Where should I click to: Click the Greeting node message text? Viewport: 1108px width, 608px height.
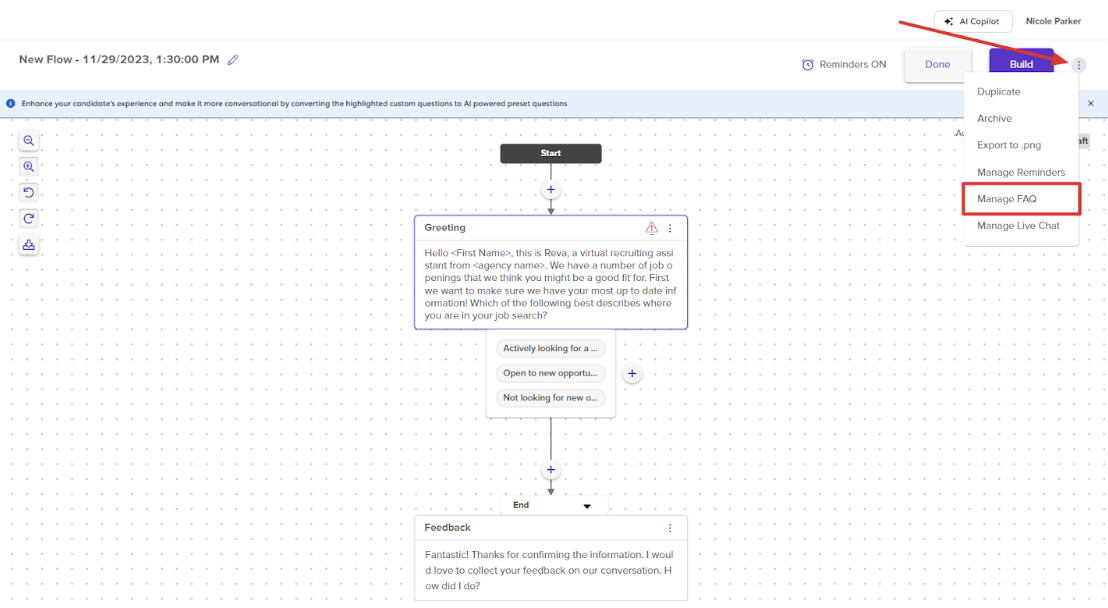pyautogui.click(x=550, y=284)
